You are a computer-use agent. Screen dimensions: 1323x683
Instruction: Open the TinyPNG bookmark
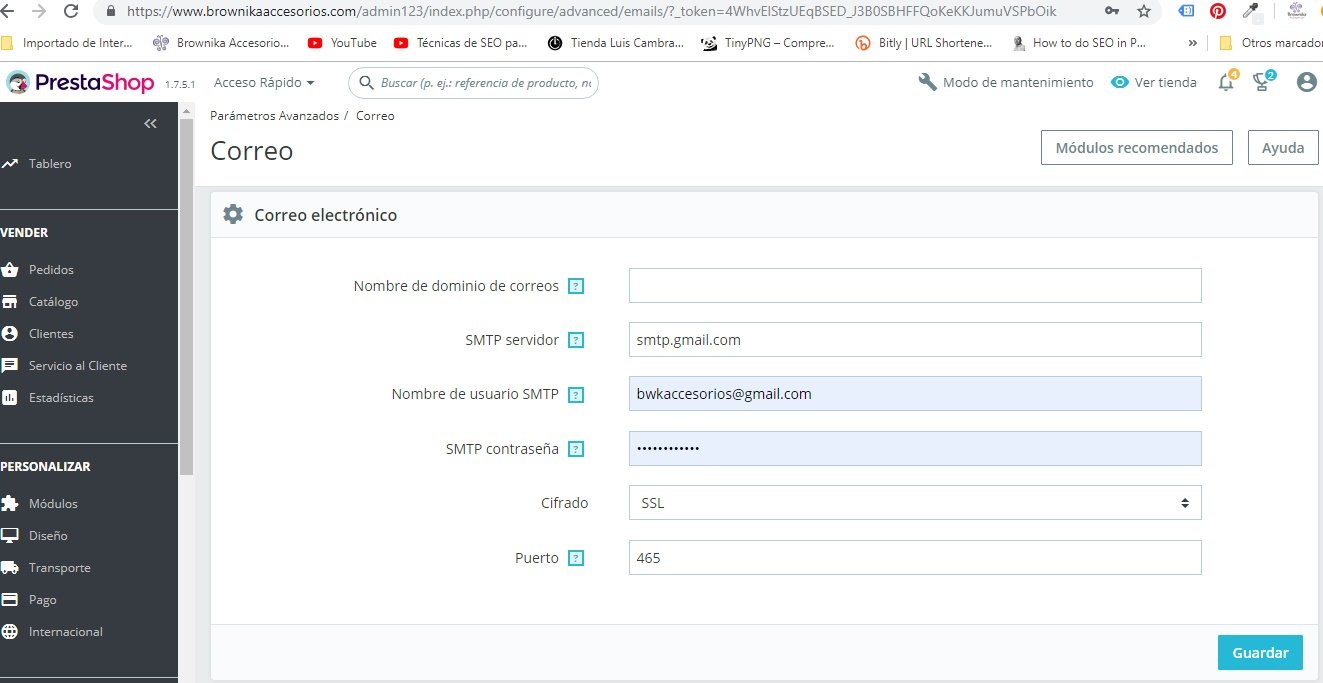tap(770, 43)
